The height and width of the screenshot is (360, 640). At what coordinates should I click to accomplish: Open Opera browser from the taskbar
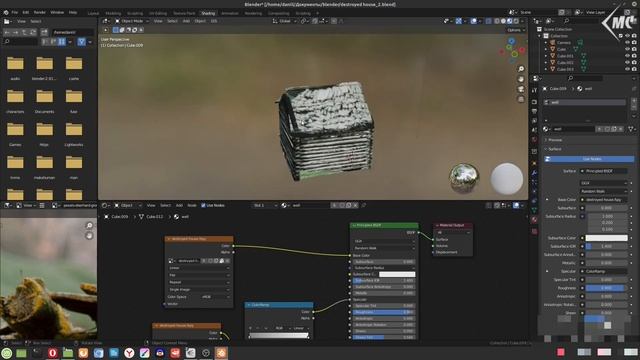52,353
